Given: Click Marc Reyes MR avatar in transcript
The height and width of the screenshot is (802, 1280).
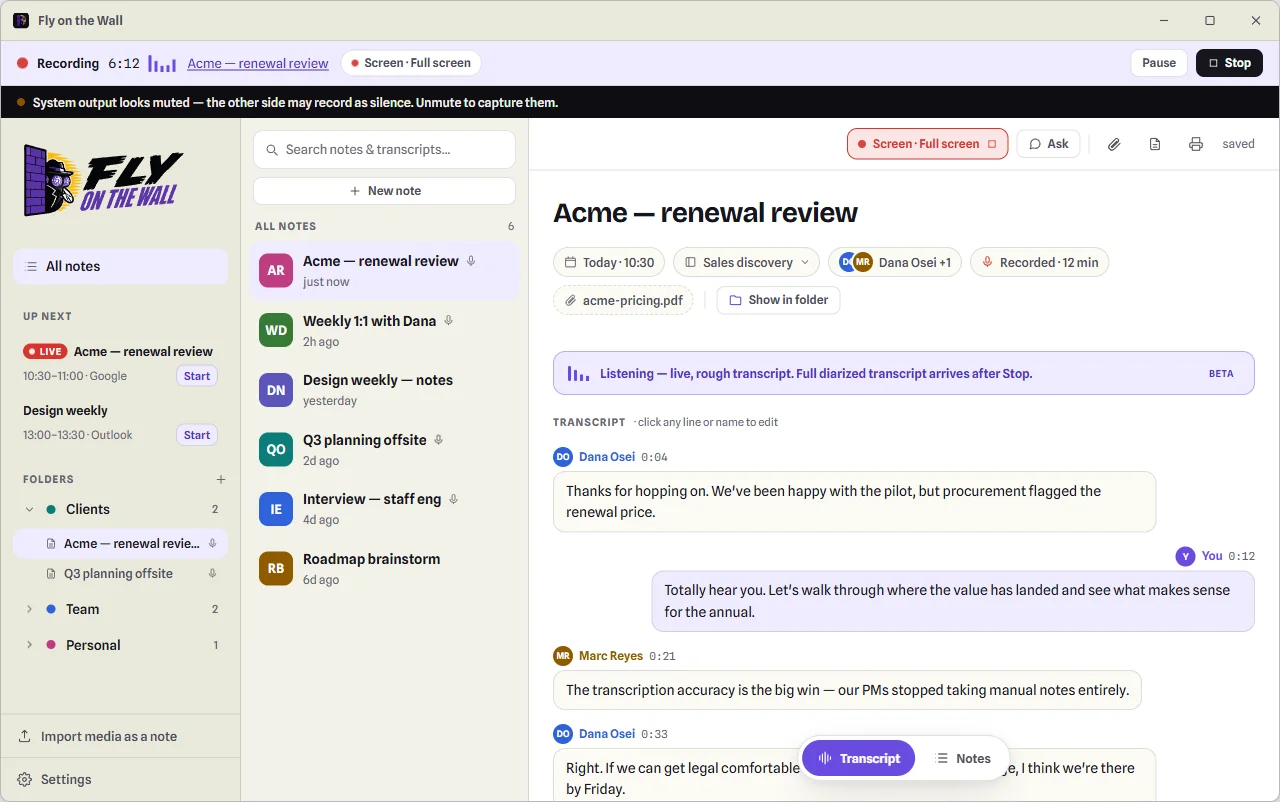Looking at the screenshot, I should (x=563, y=656).
